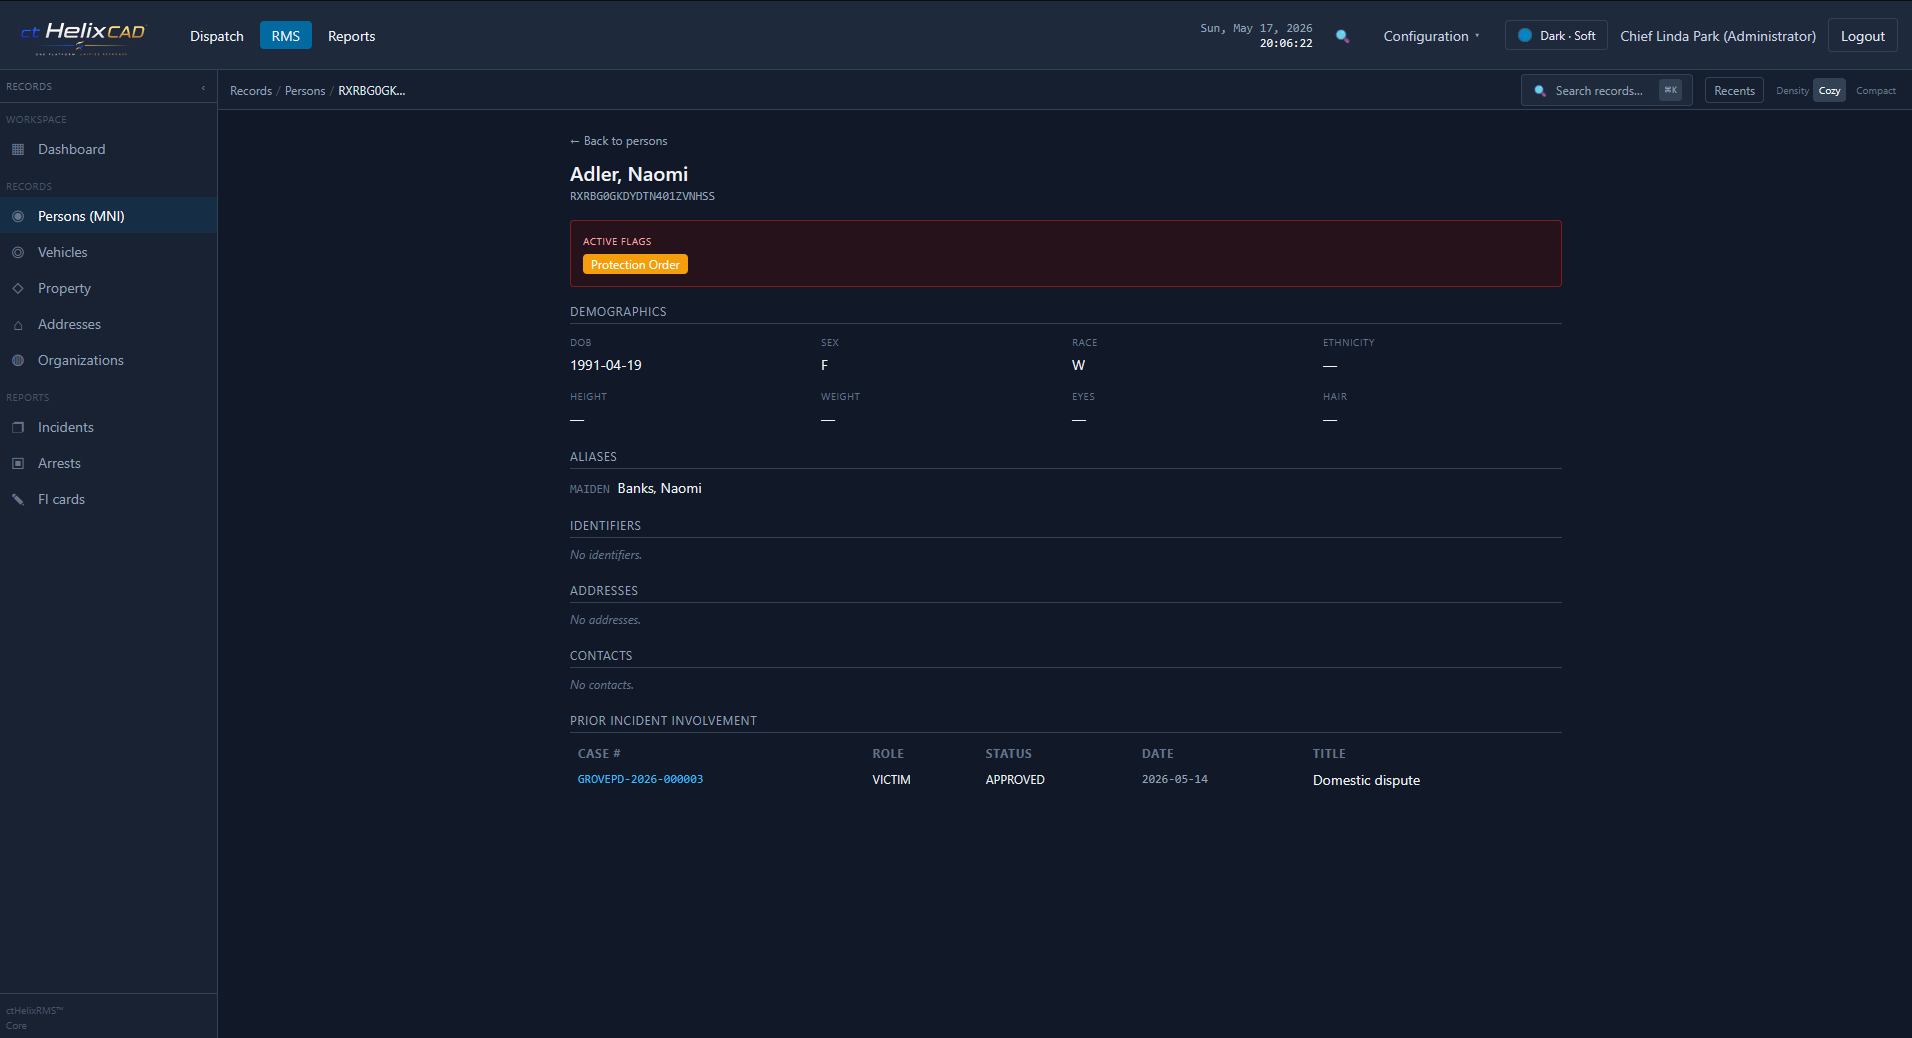This screenshot has width=1912, height=1038.
Task: Open FI cards reports section
Action: (x=108, y=499)
